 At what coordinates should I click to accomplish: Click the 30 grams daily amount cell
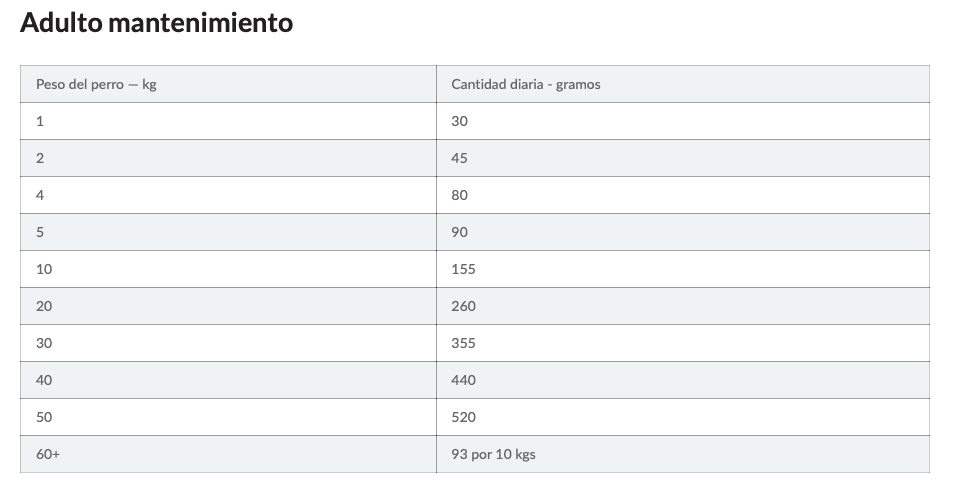[683, 121]
